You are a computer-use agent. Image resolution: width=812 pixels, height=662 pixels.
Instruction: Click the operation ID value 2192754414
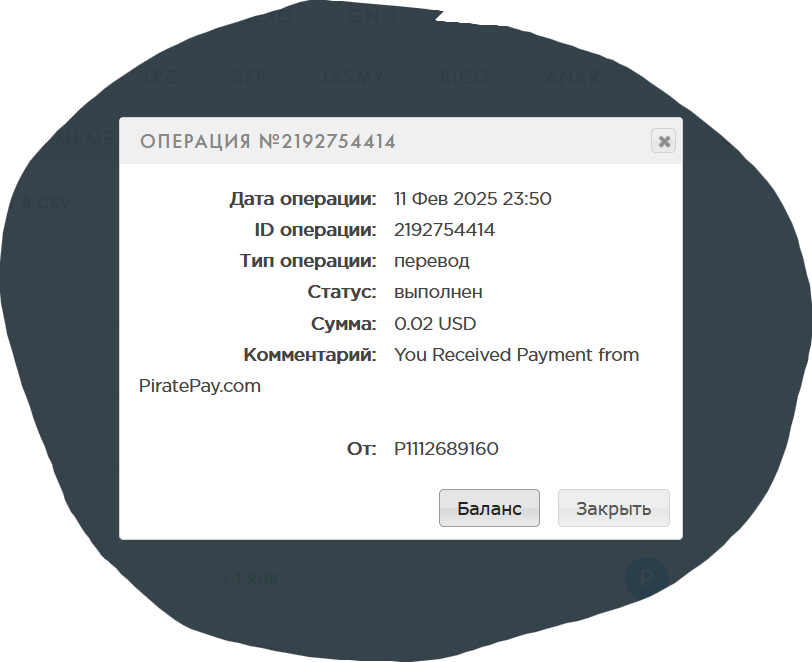444,229
